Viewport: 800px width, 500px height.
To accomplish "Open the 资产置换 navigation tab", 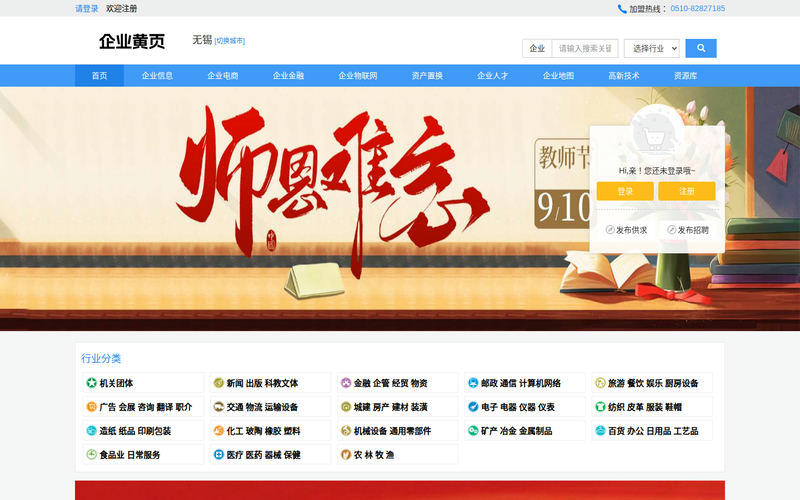I will point(427,76).
